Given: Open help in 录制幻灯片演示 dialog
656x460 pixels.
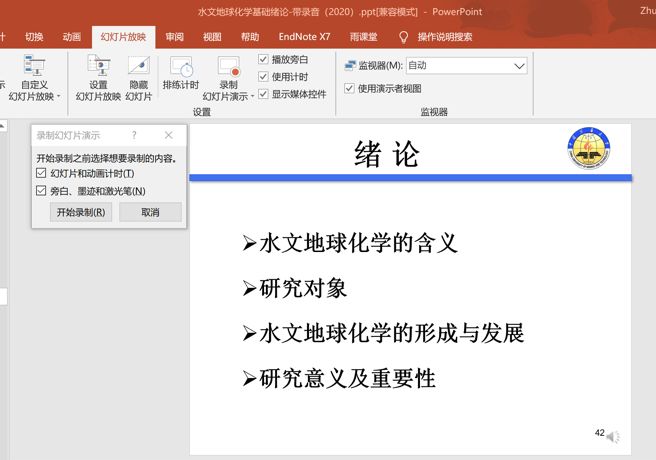Looking at the screenshot, I should click(x=134, y=135).
